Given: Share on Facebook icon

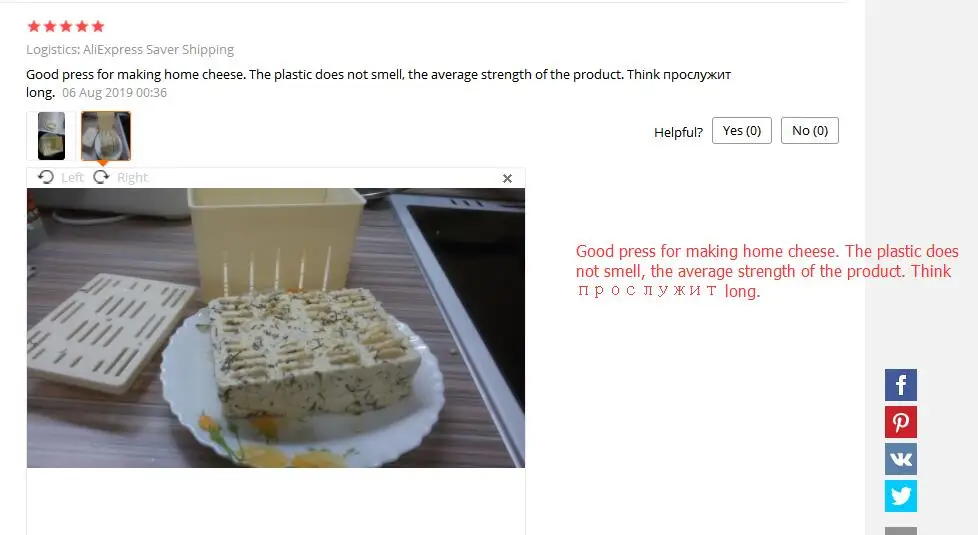Looking at the screenshot, I should tap(901, 385).
